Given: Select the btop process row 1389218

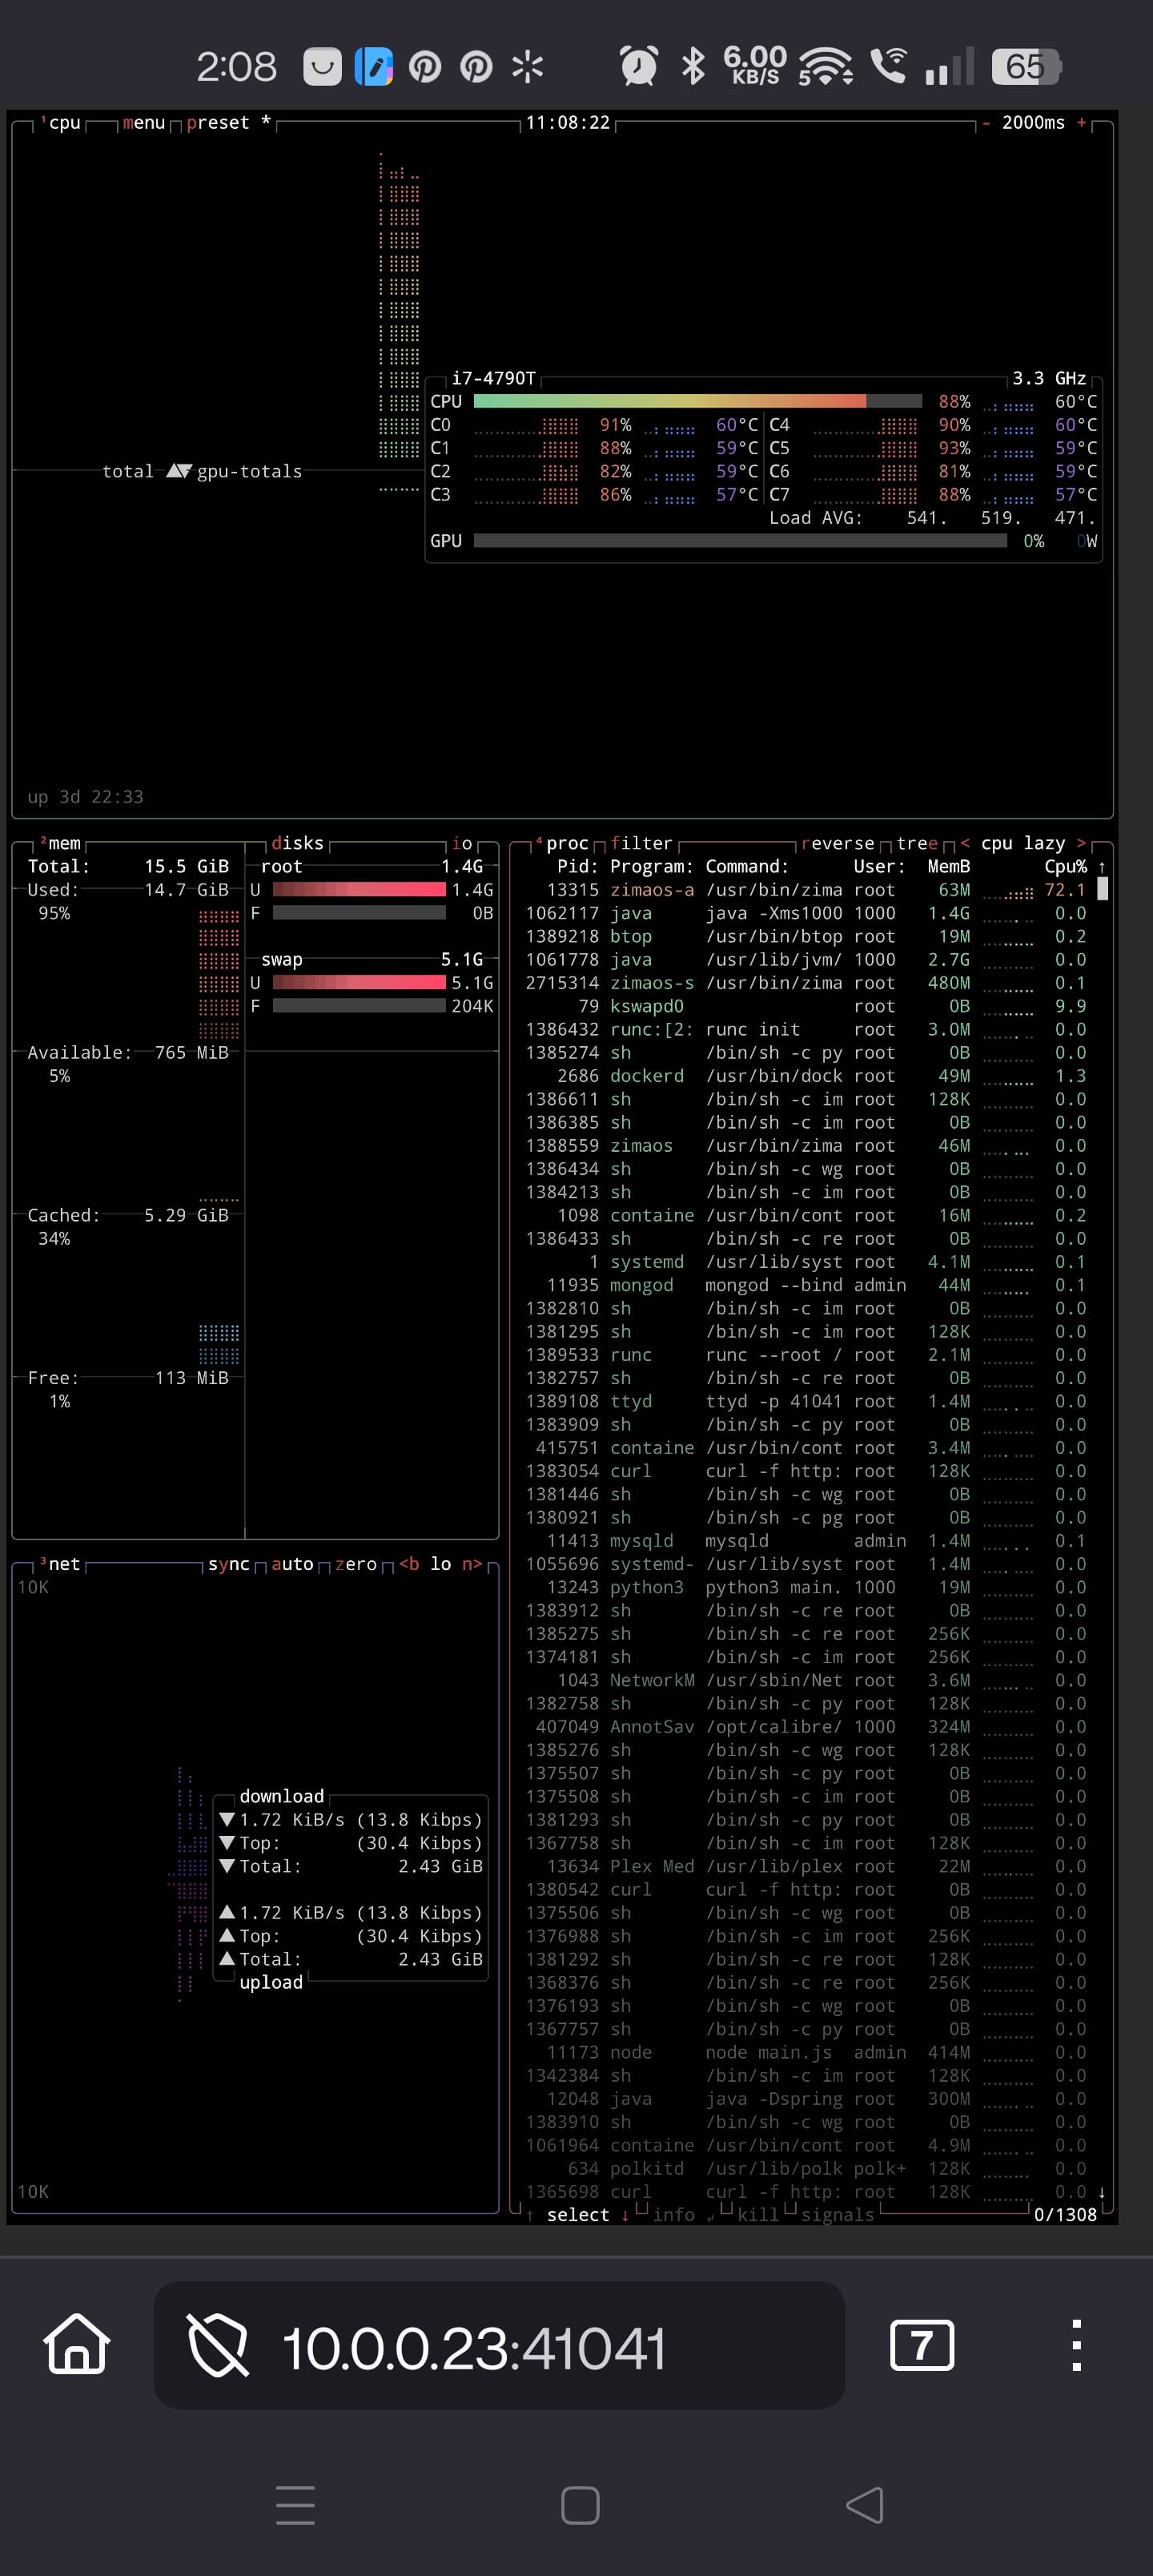Looking at the screenshot, I should coord(806,936).
